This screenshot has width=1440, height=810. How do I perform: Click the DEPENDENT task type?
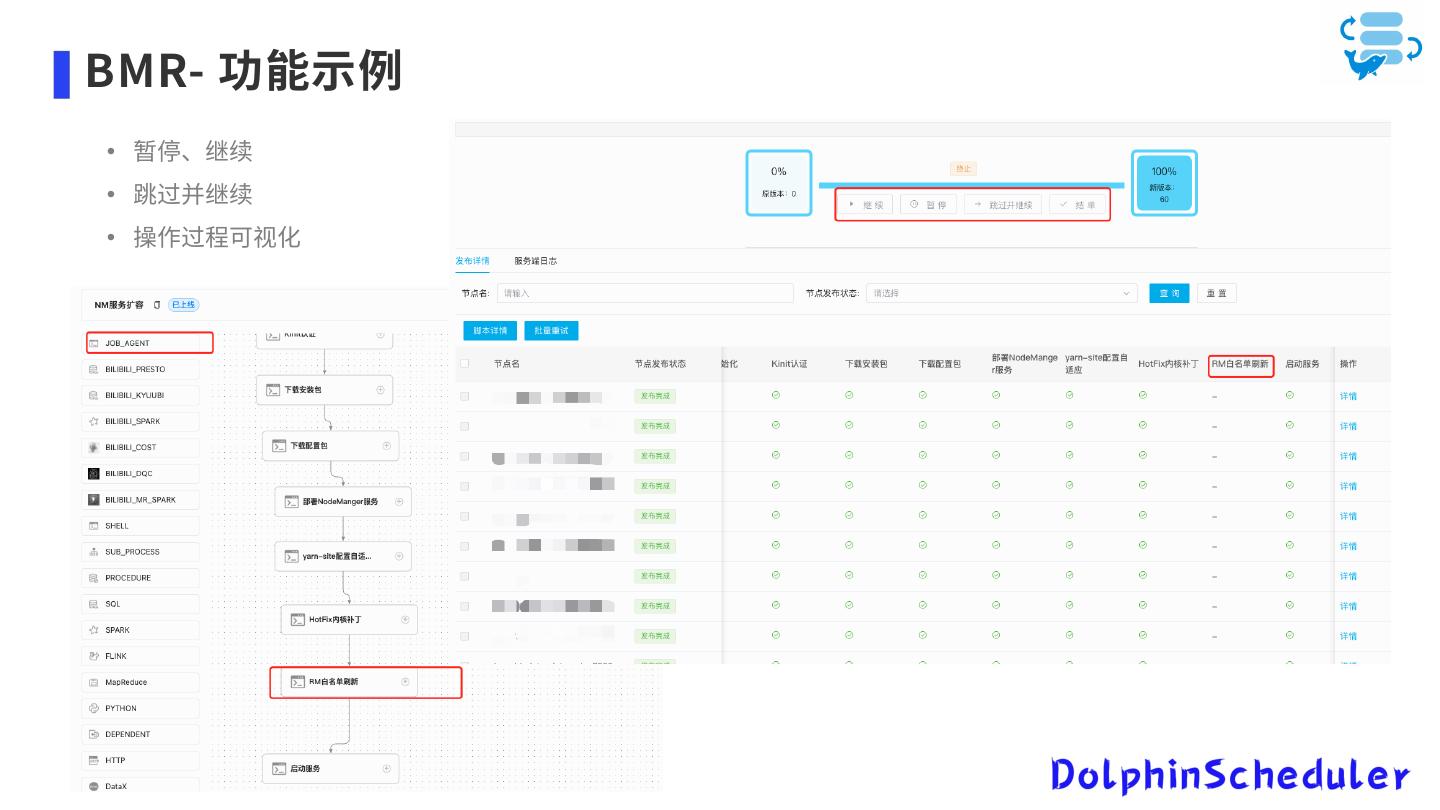(140, 734)
